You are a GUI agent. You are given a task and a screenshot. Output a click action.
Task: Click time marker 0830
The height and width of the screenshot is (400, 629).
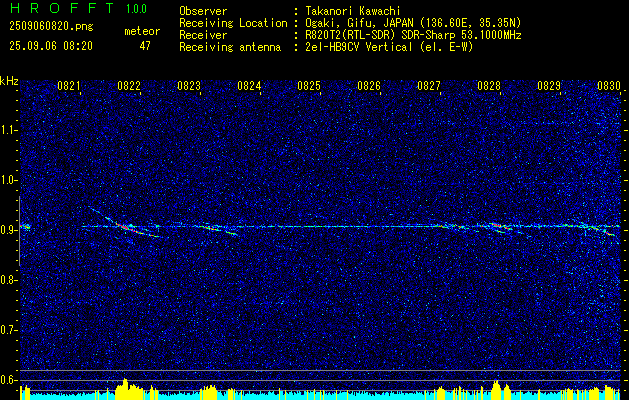tap(609, 85)
